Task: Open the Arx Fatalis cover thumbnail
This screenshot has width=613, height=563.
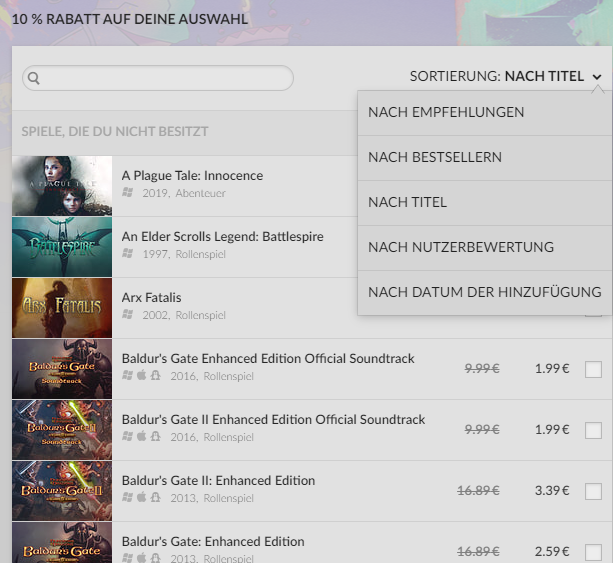Action: tap(62, 308)
